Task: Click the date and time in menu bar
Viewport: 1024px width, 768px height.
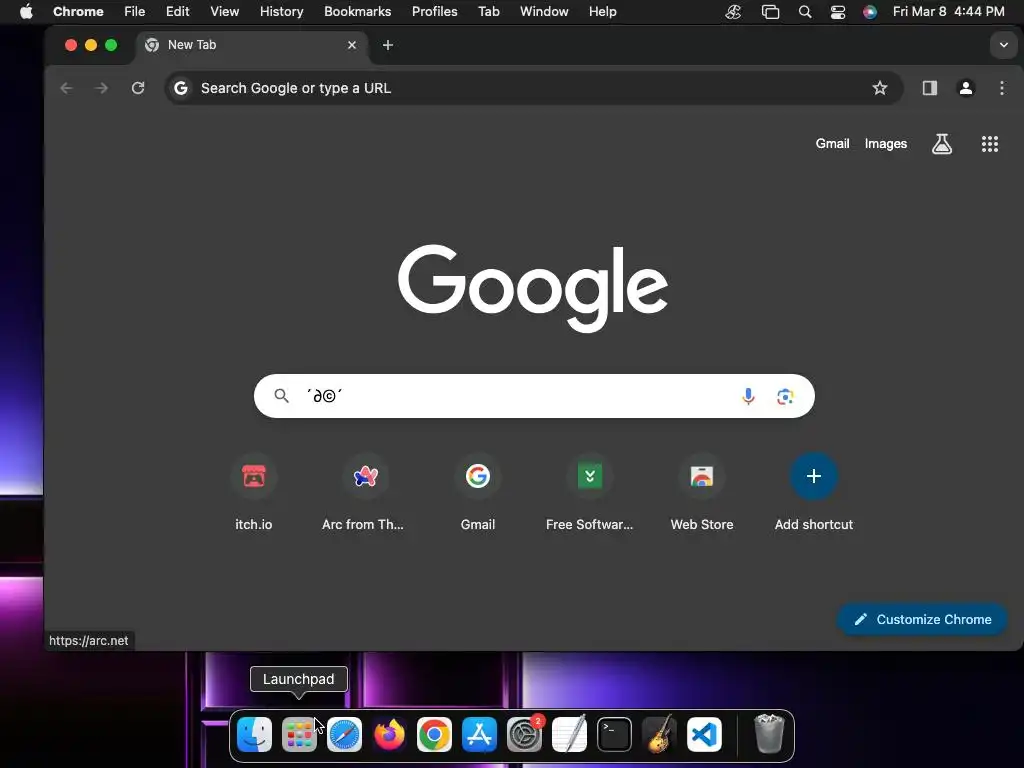Action: (949, 12)
